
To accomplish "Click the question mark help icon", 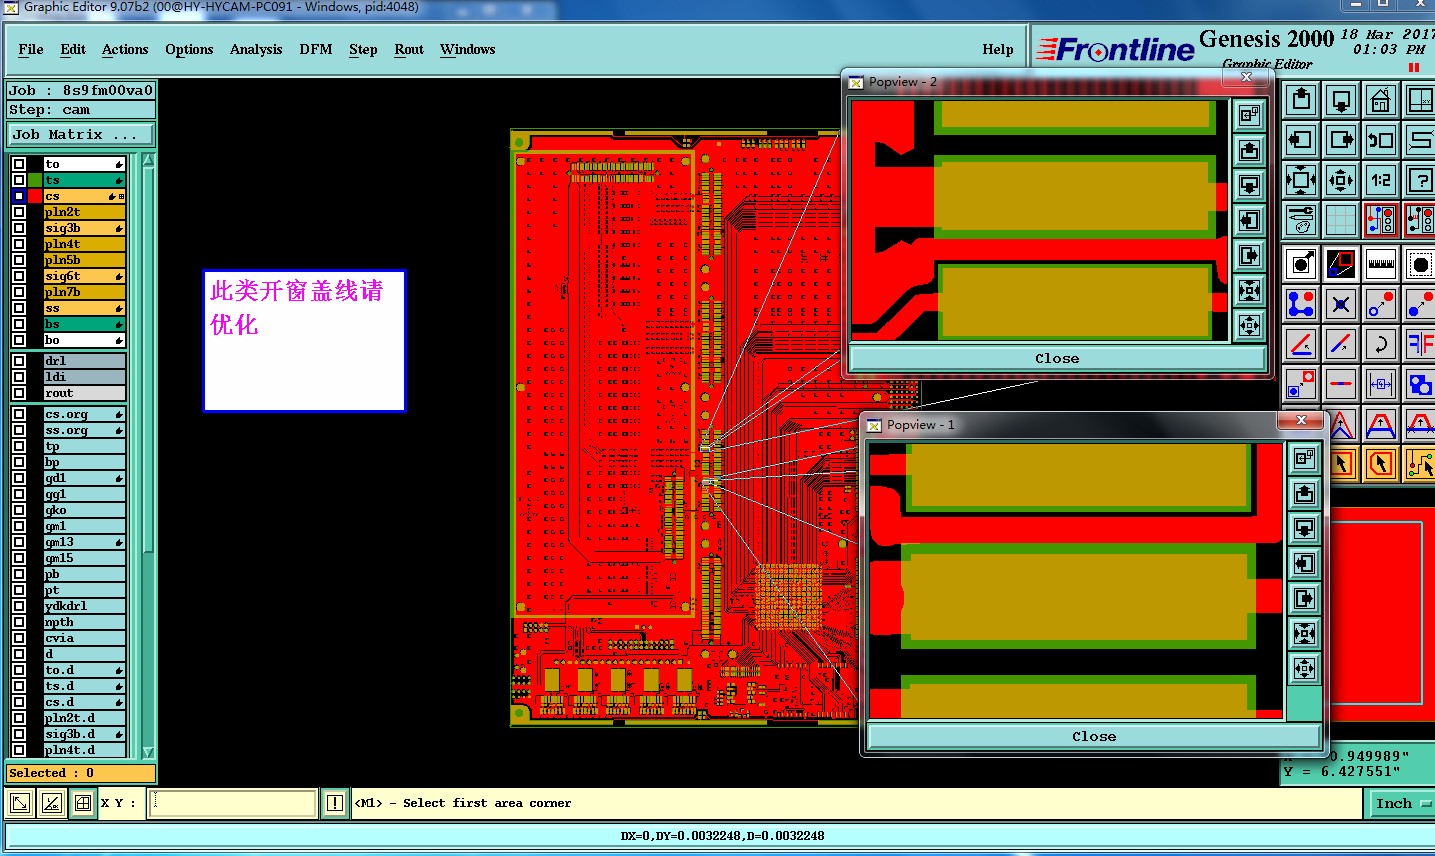I will [x=1420, y=180].
